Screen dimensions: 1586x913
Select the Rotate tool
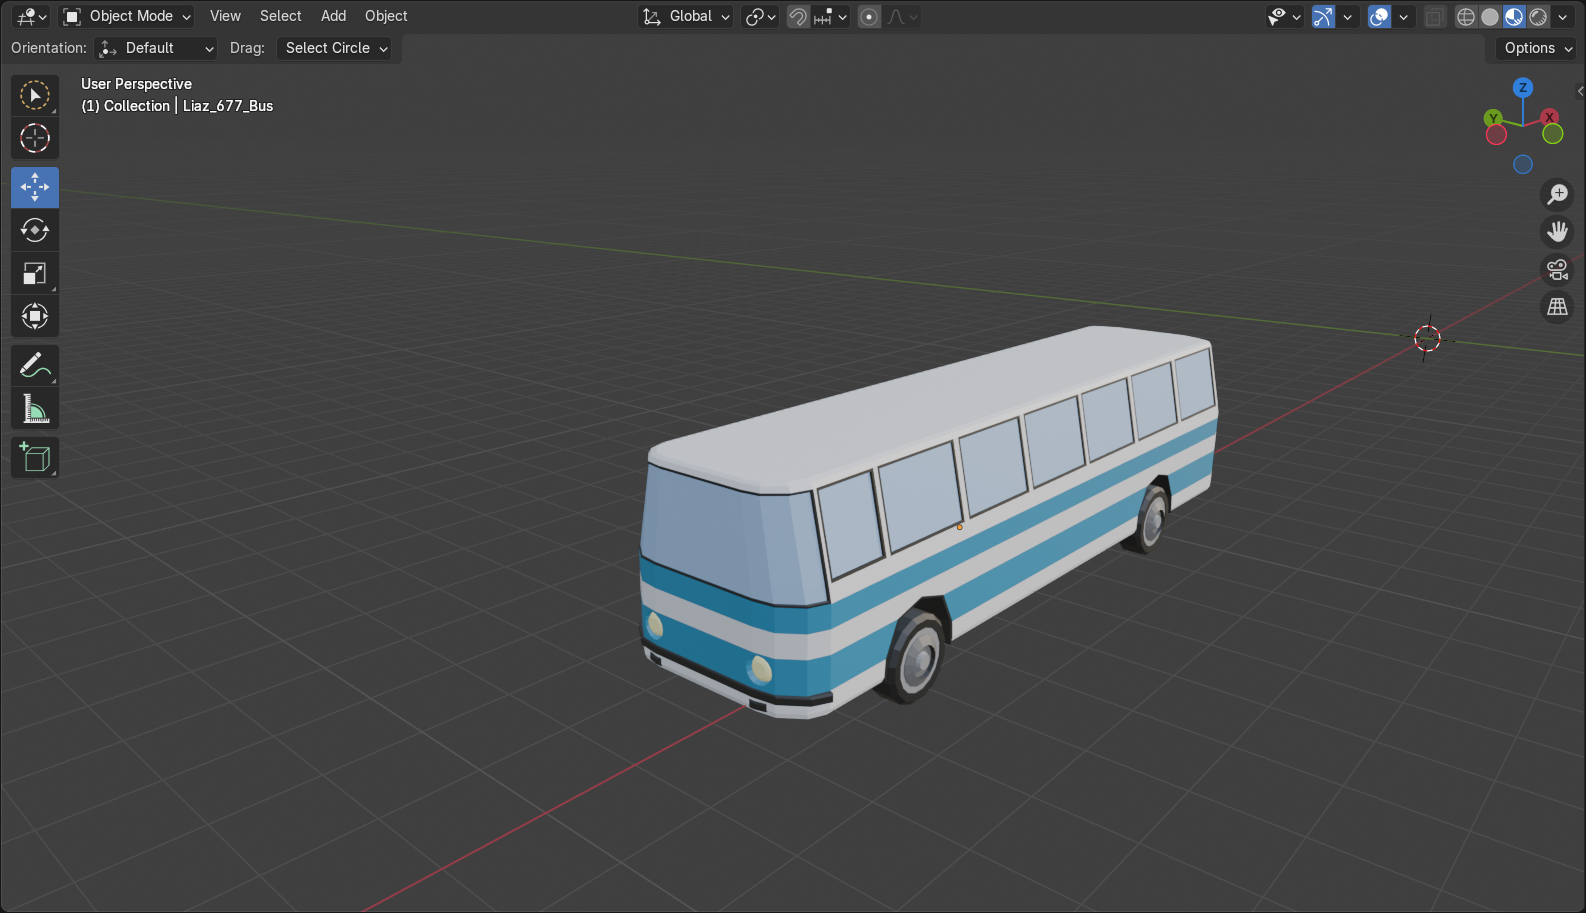point(35,230)
